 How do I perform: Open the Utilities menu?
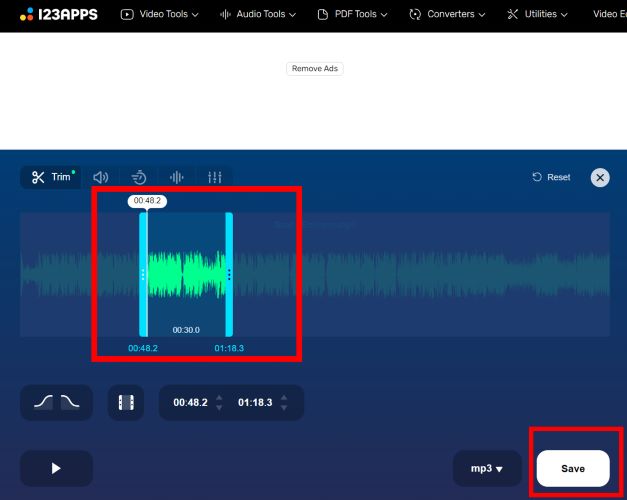tap(537, 14)
